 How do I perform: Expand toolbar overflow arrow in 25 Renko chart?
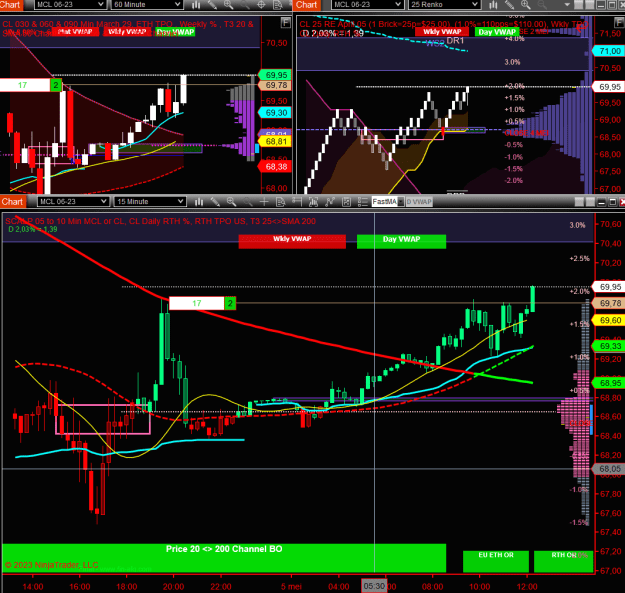coord(567,5)
